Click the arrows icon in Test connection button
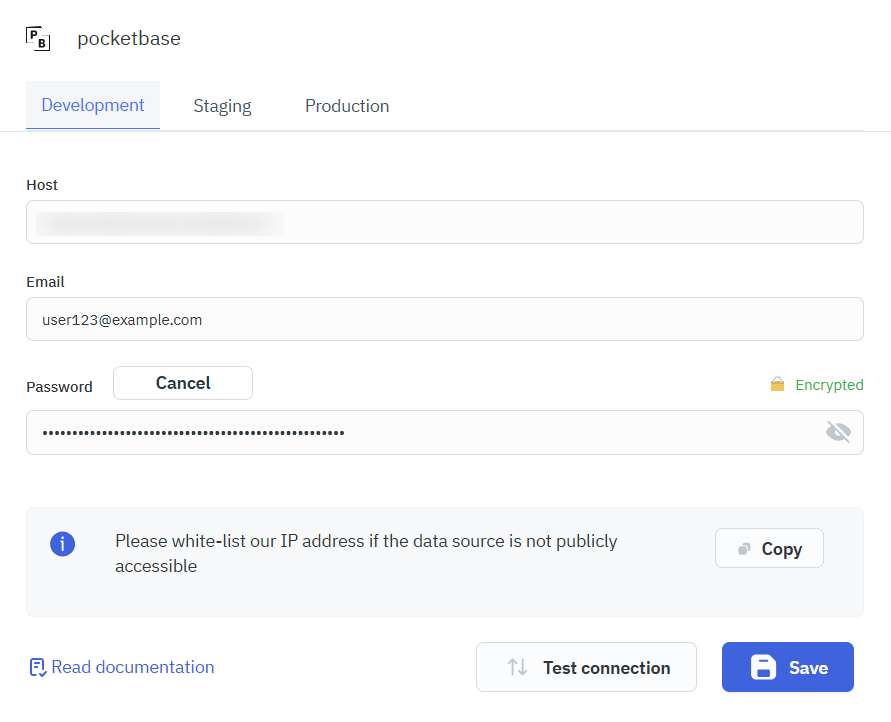Viewport: 891px width, 722px height. coord(518,667)
